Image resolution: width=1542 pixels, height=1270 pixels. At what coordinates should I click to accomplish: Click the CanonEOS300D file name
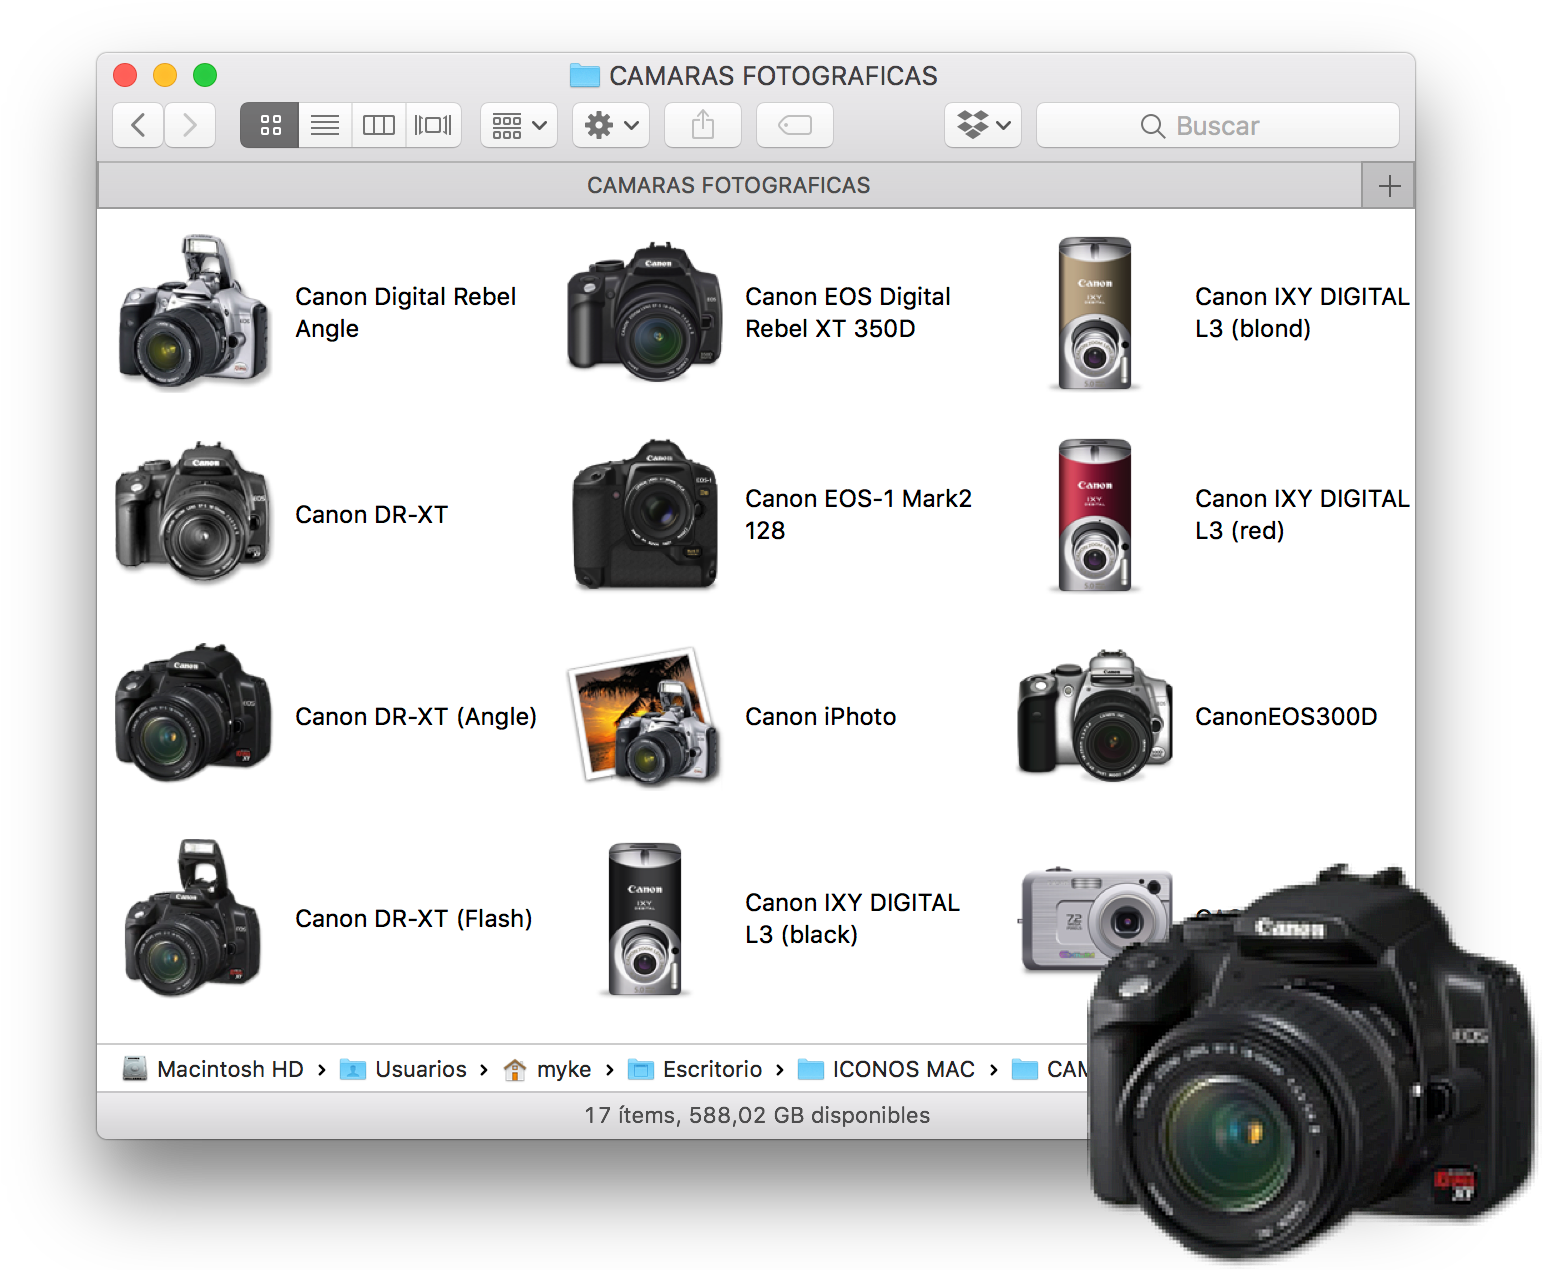(1286, 717)
